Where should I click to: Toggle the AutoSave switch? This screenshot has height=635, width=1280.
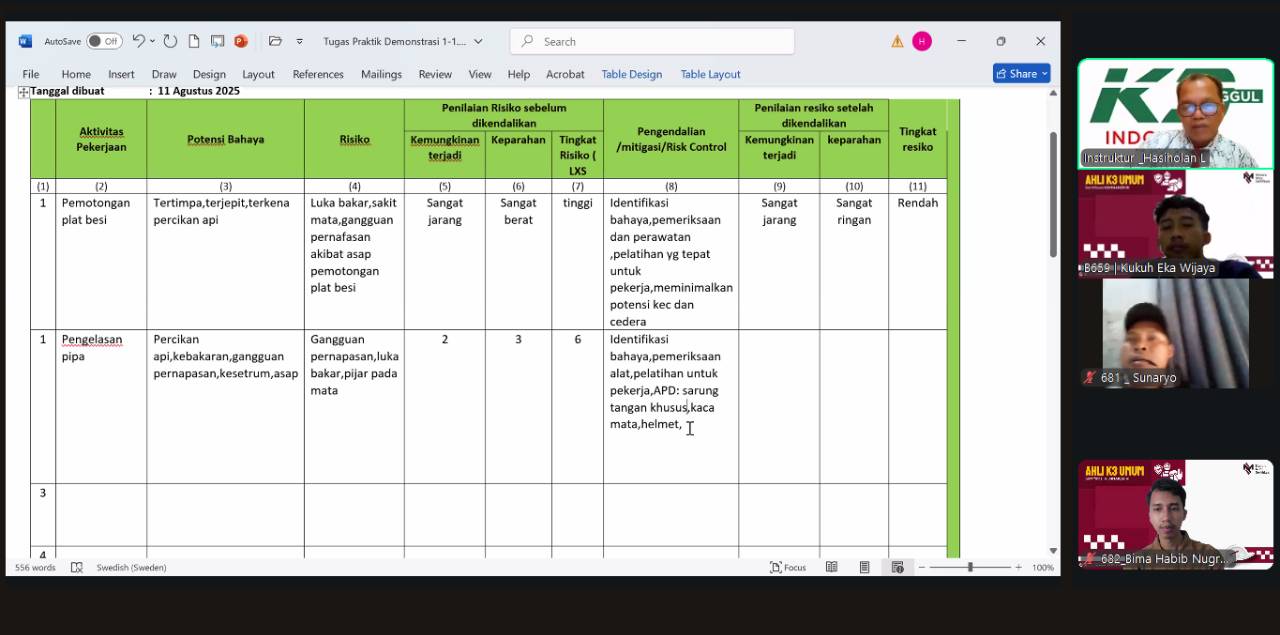click(104, 41)
